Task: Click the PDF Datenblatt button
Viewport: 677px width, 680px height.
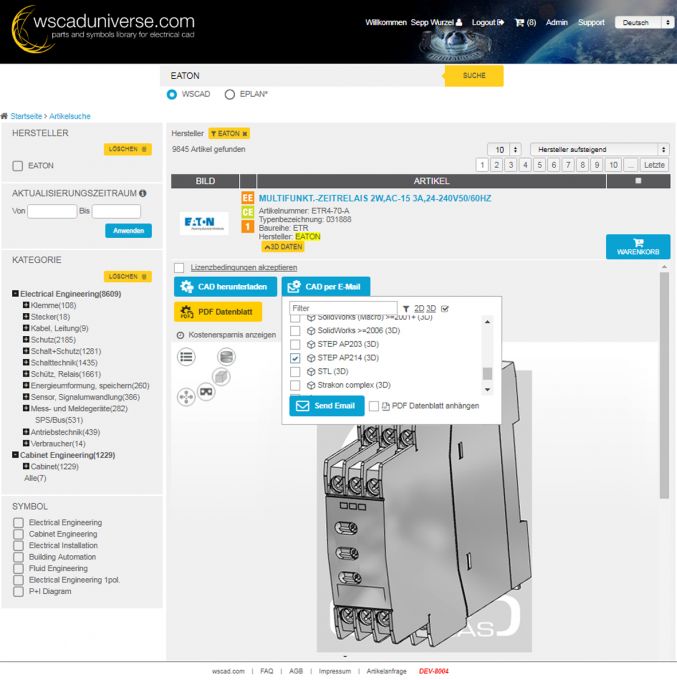Action: (218, 312)
